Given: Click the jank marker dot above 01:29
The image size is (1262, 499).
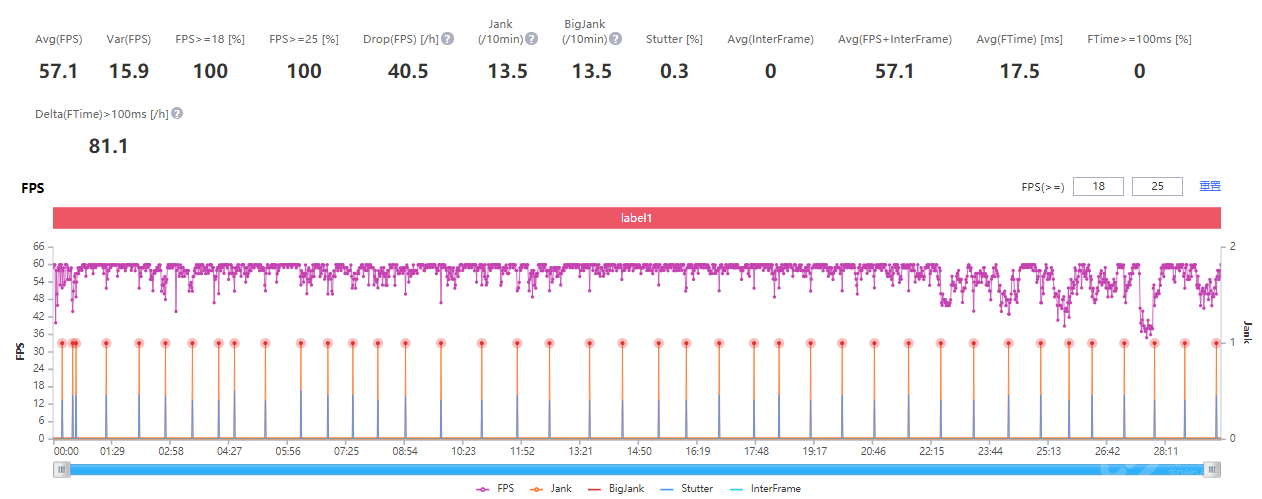Looking at the screenshot, I should 106,343.
